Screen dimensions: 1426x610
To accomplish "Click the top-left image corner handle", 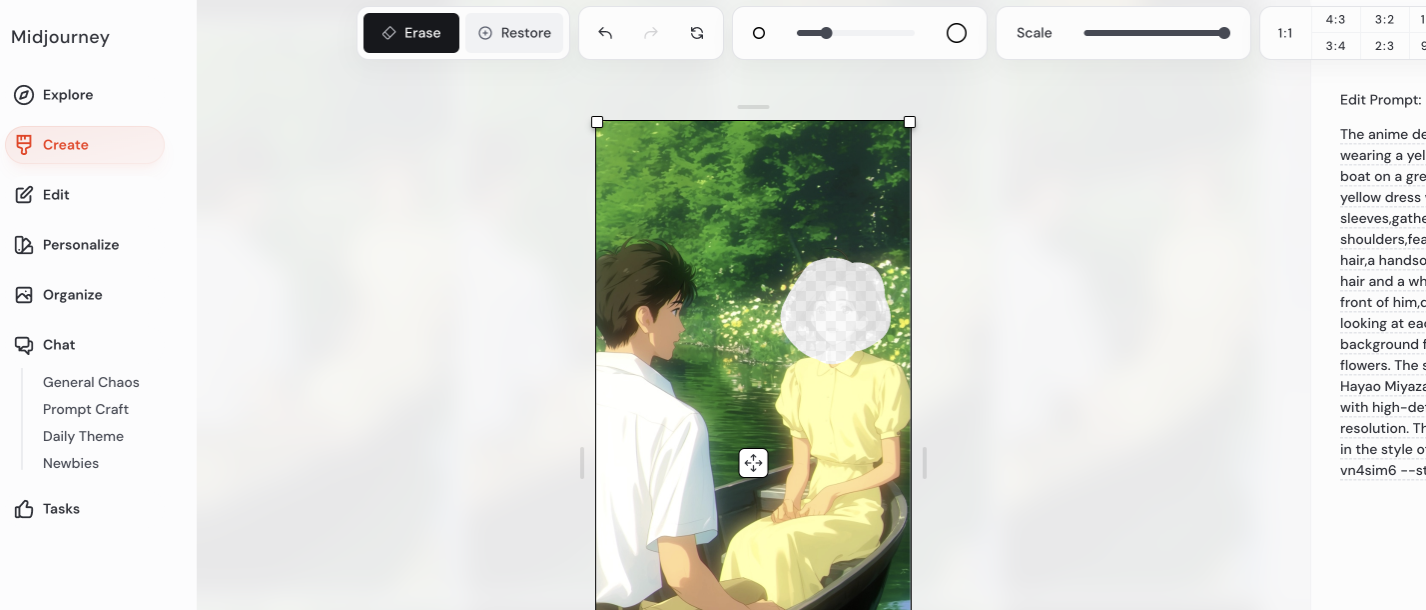I will click(597, 122).
